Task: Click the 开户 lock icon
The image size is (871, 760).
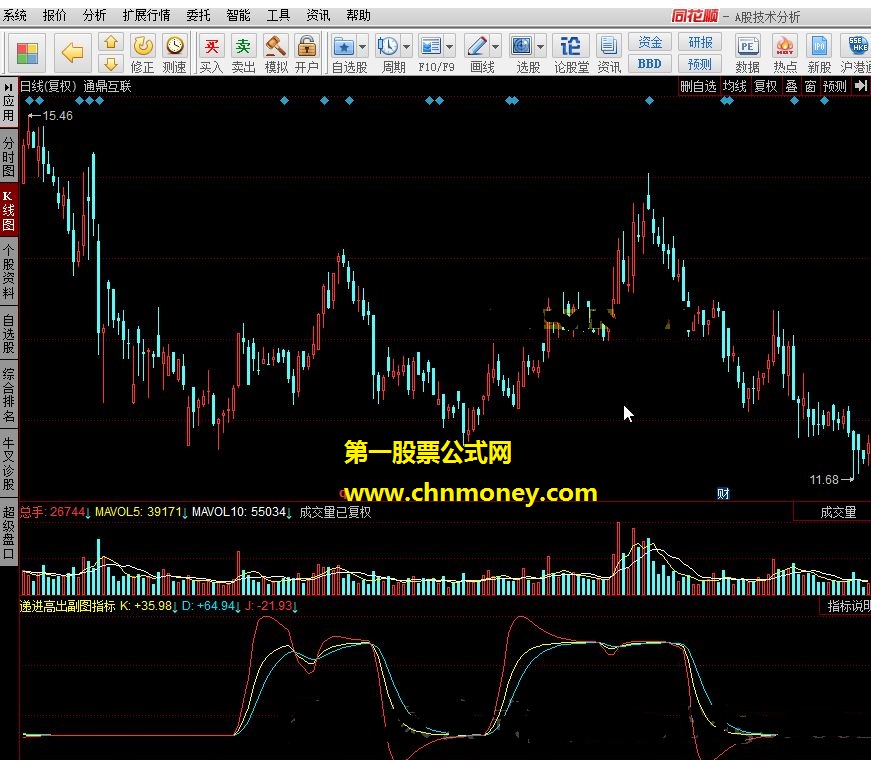Action: [306, 46]
